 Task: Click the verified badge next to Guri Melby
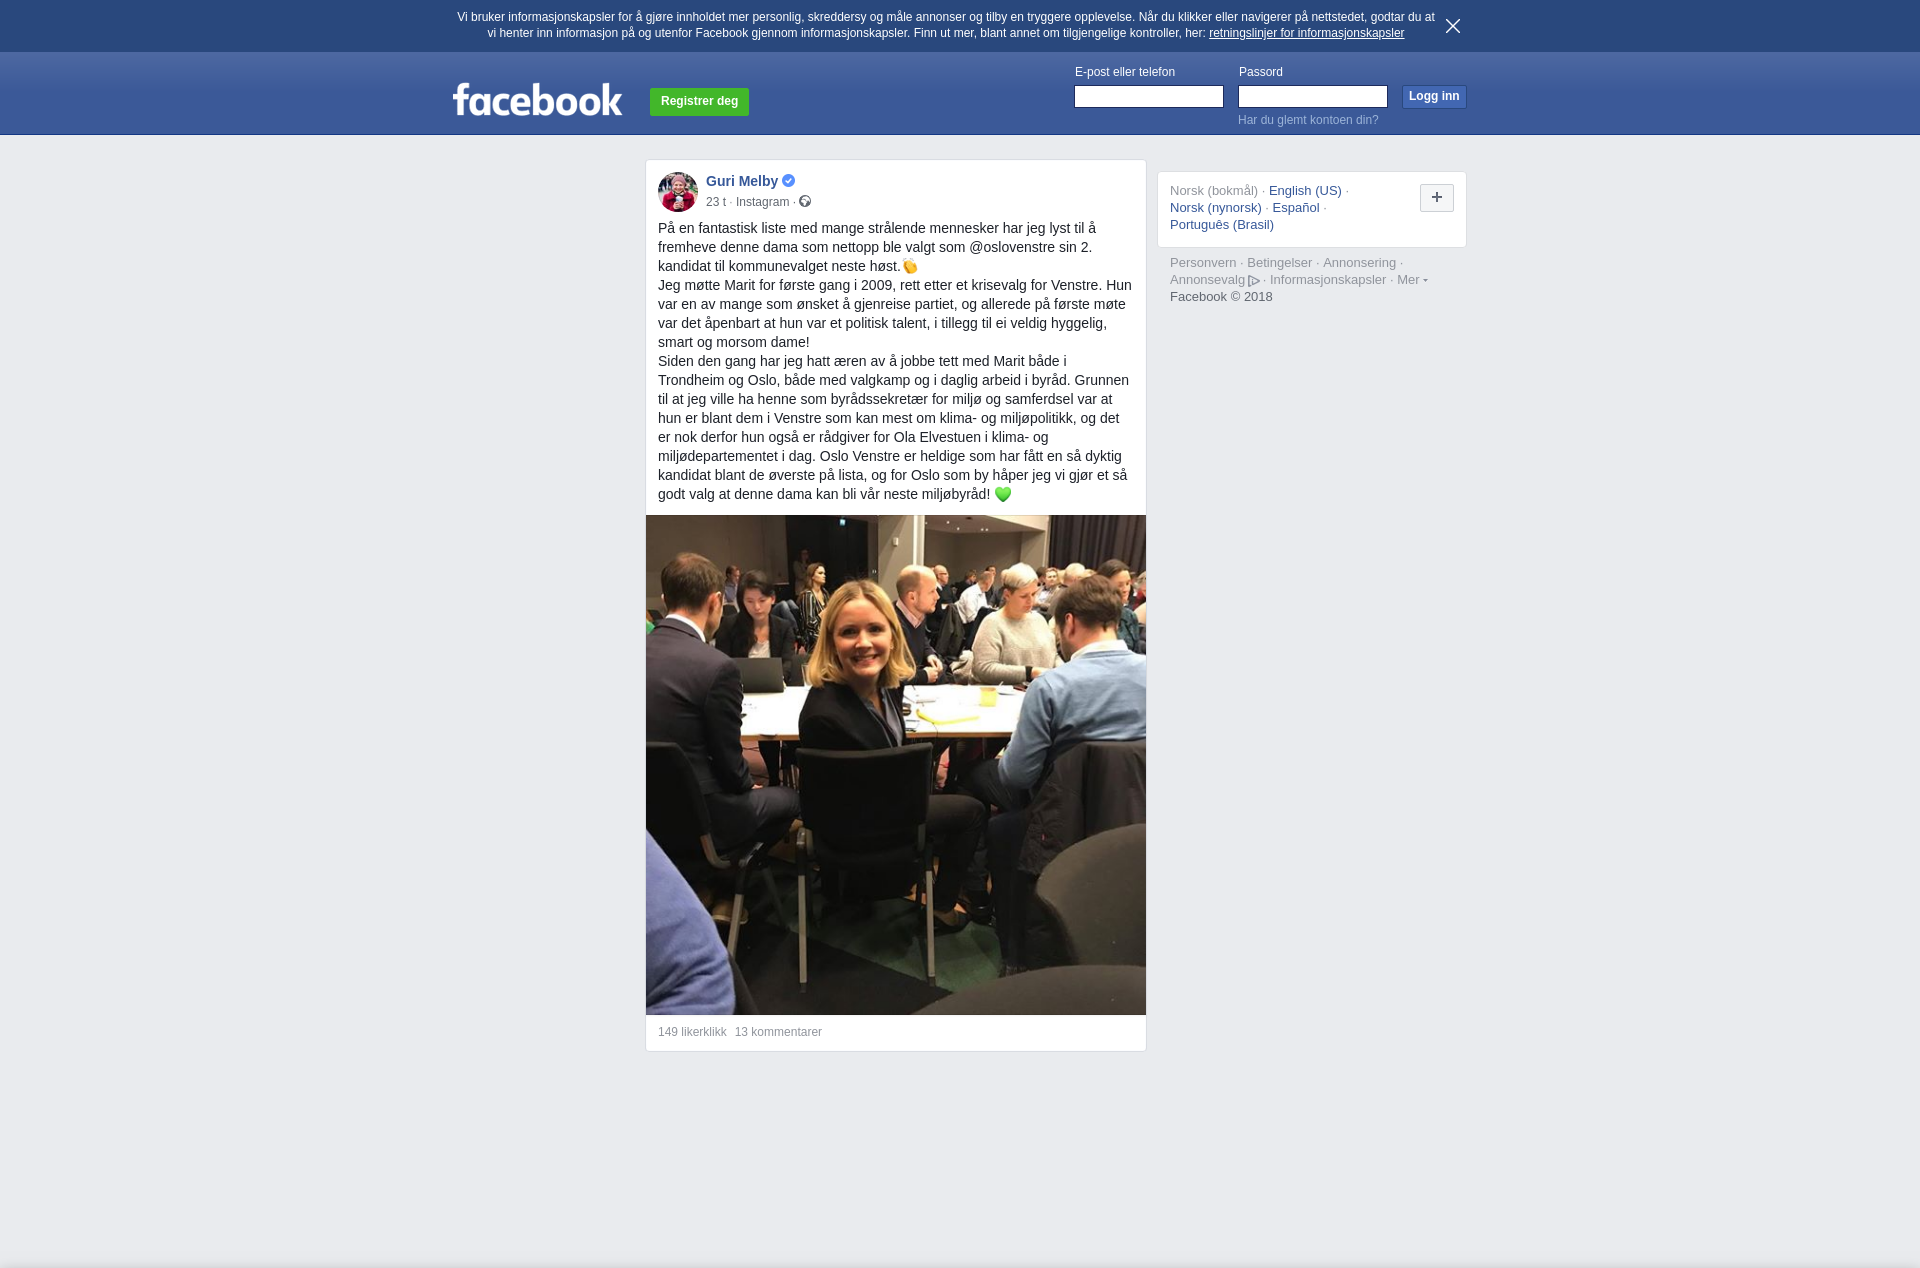click(789, 181)
